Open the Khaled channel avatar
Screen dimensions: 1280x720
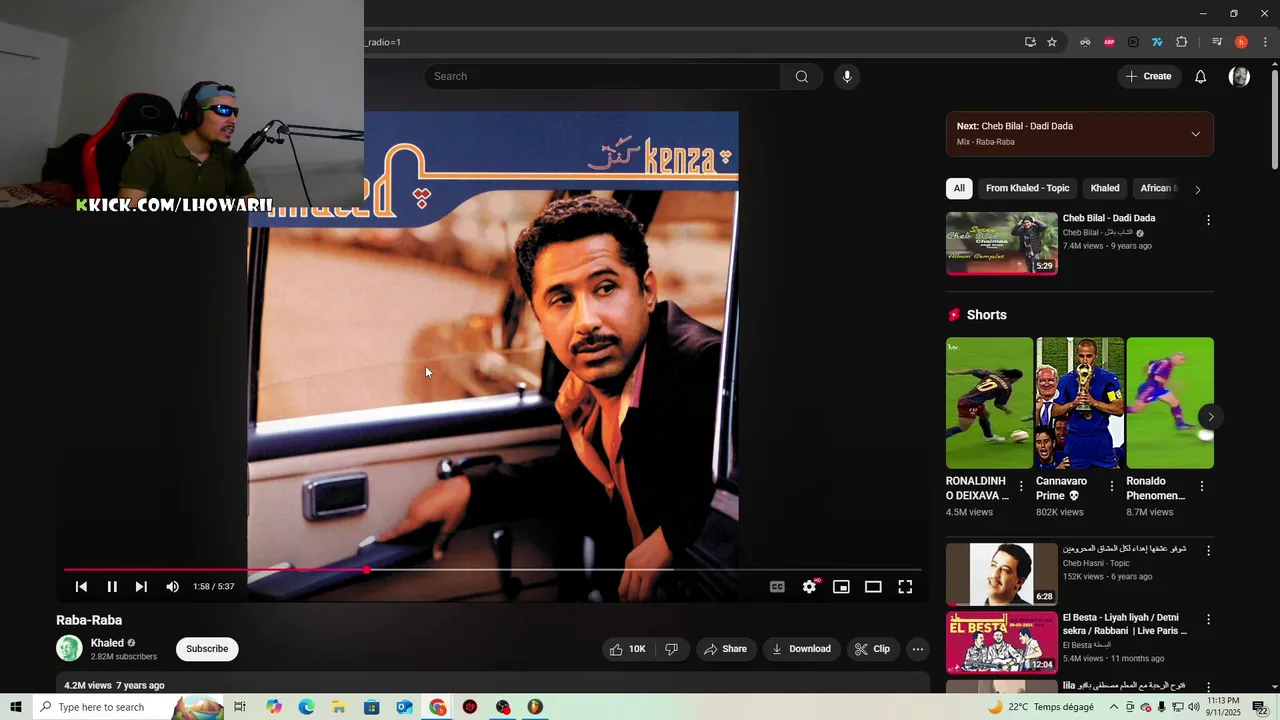point(69,648)
